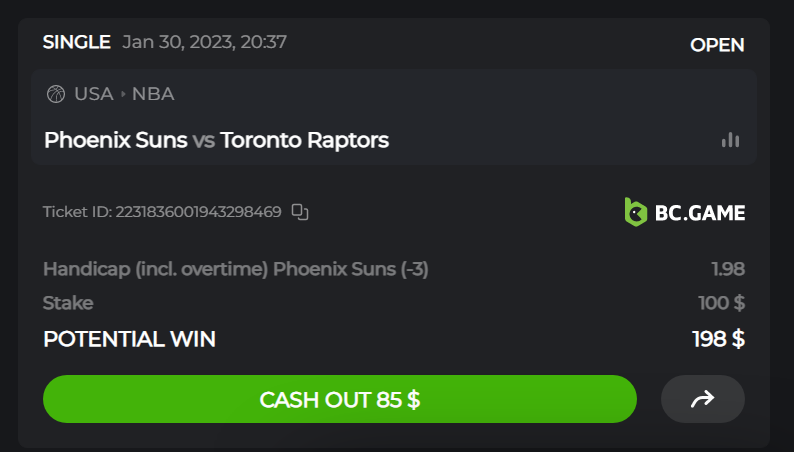Viewport: 794px width, 452px height.
Task: Click the breadcrumb arrow between USA and NBA
Action: (x=123, y=94)
